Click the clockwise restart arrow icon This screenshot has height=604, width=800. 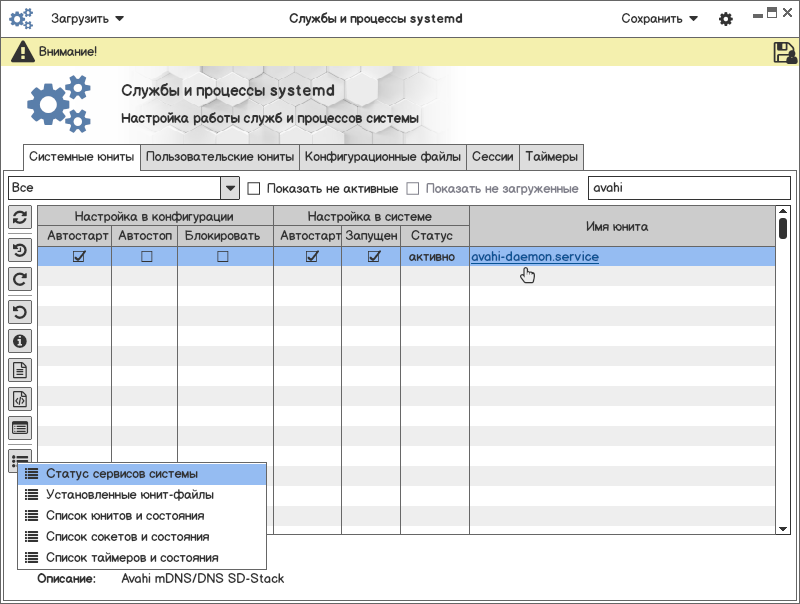tap(20, 280)
